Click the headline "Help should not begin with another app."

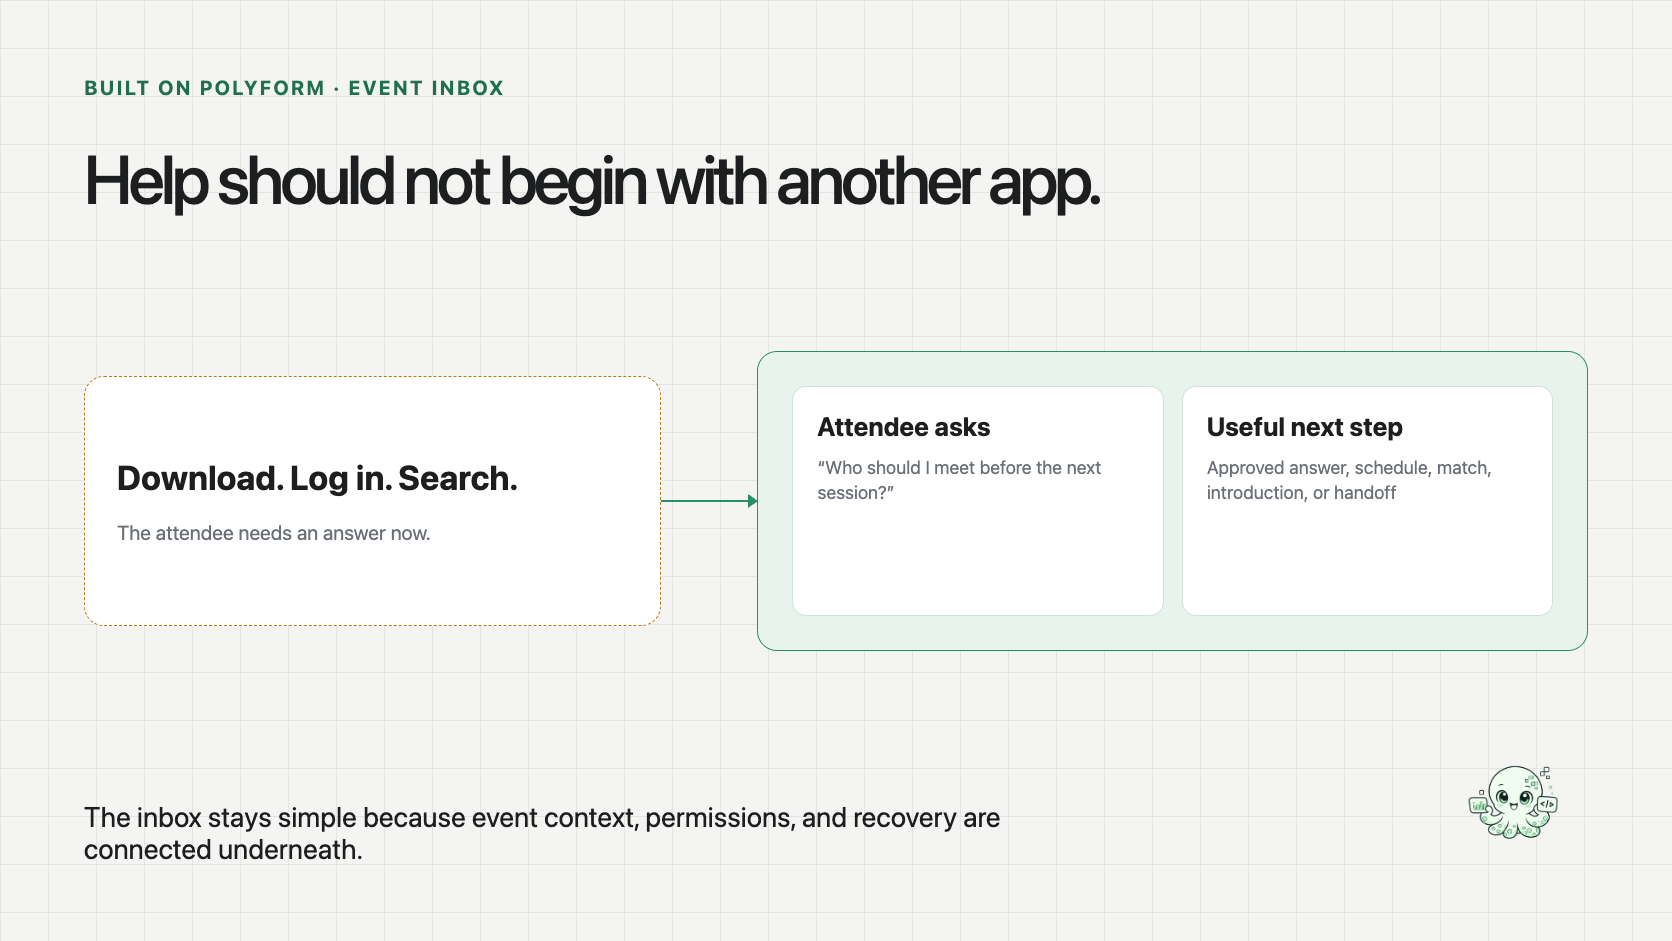[x=592, y=182]
